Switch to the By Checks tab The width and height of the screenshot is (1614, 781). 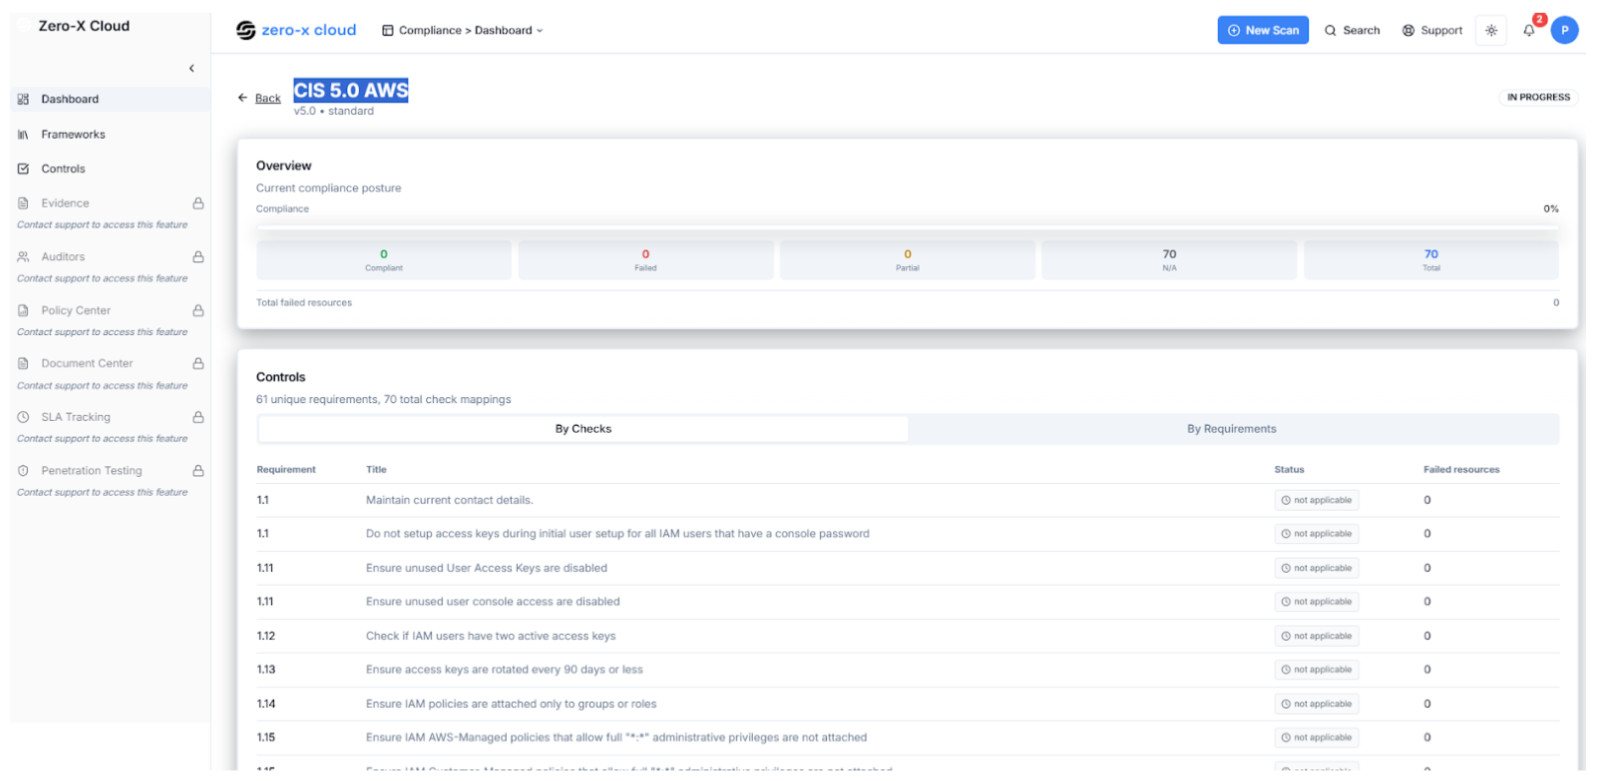tap(583, 429)
